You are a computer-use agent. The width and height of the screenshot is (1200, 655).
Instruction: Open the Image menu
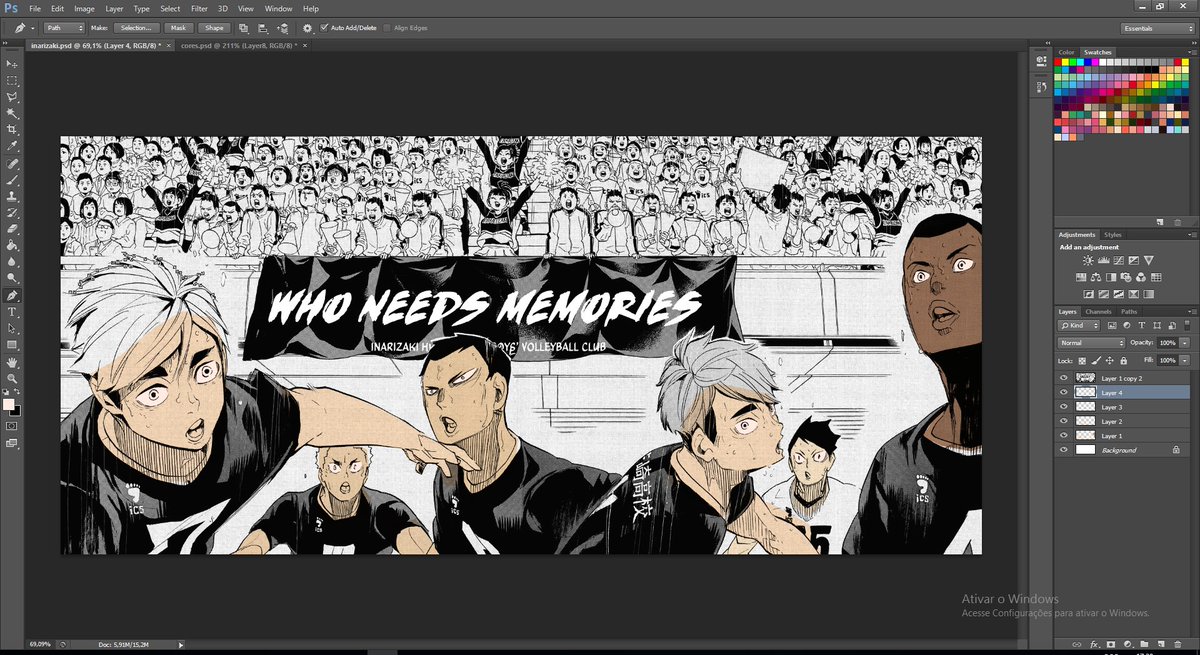tap(84, 8)
